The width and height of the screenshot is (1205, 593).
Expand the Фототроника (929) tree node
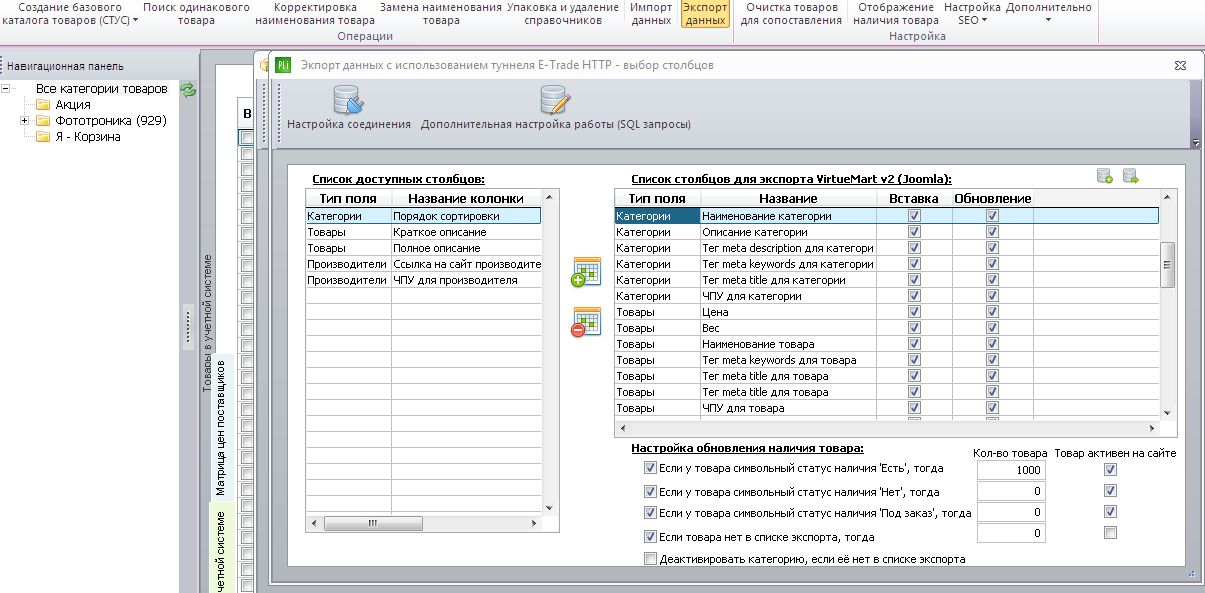coord(24,121)
